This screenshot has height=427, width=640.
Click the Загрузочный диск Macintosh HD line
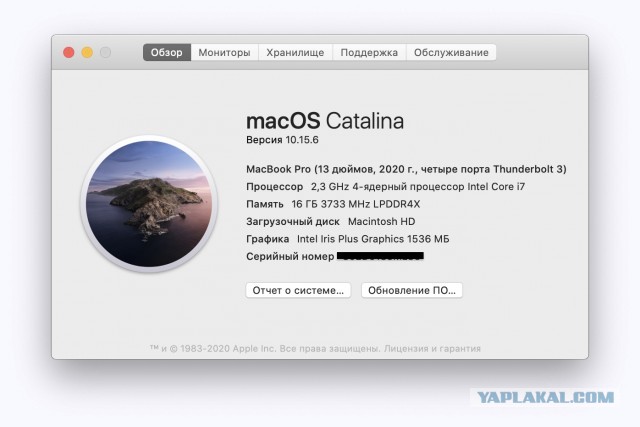point(331,222)
